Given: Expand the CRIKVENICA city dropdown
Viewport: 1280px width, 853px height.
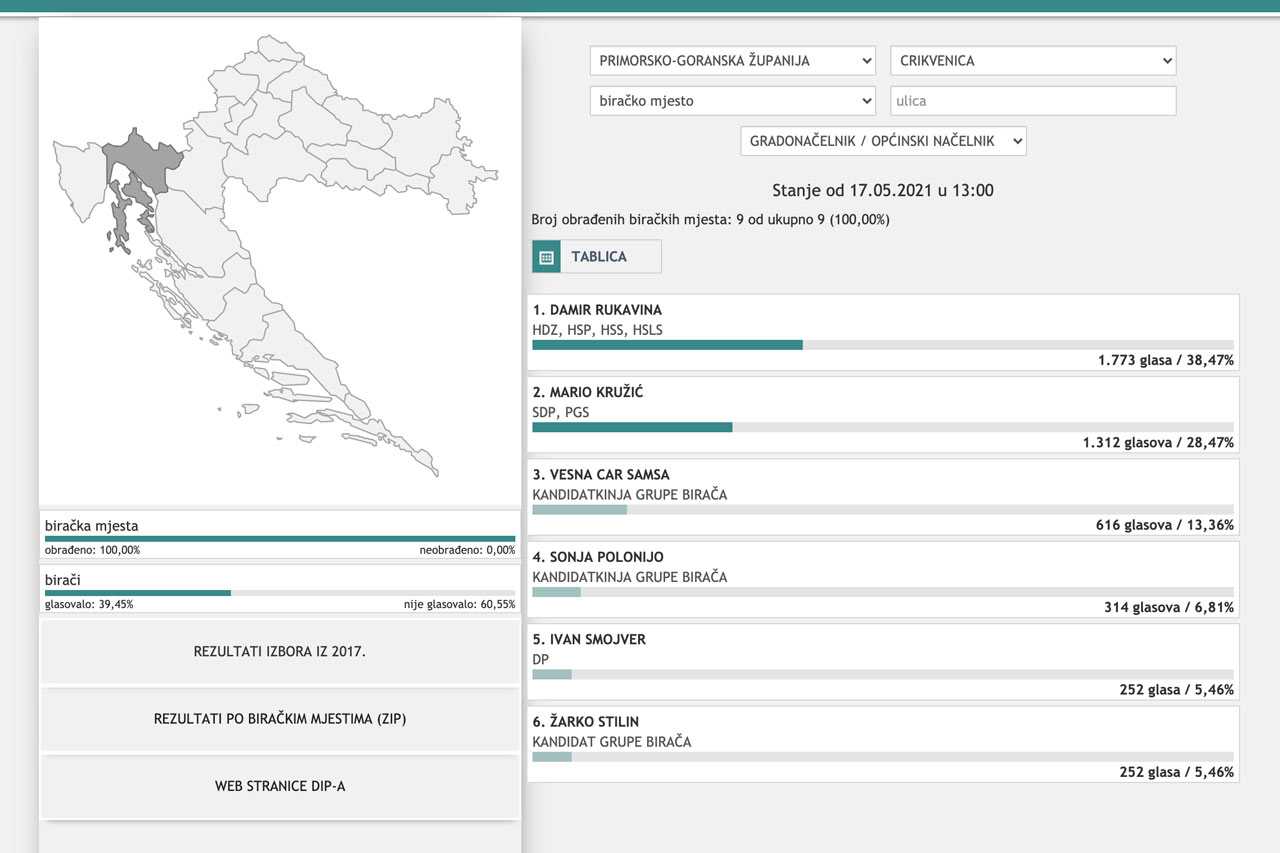Looking at the screenshot, I should click(1032, 61).
